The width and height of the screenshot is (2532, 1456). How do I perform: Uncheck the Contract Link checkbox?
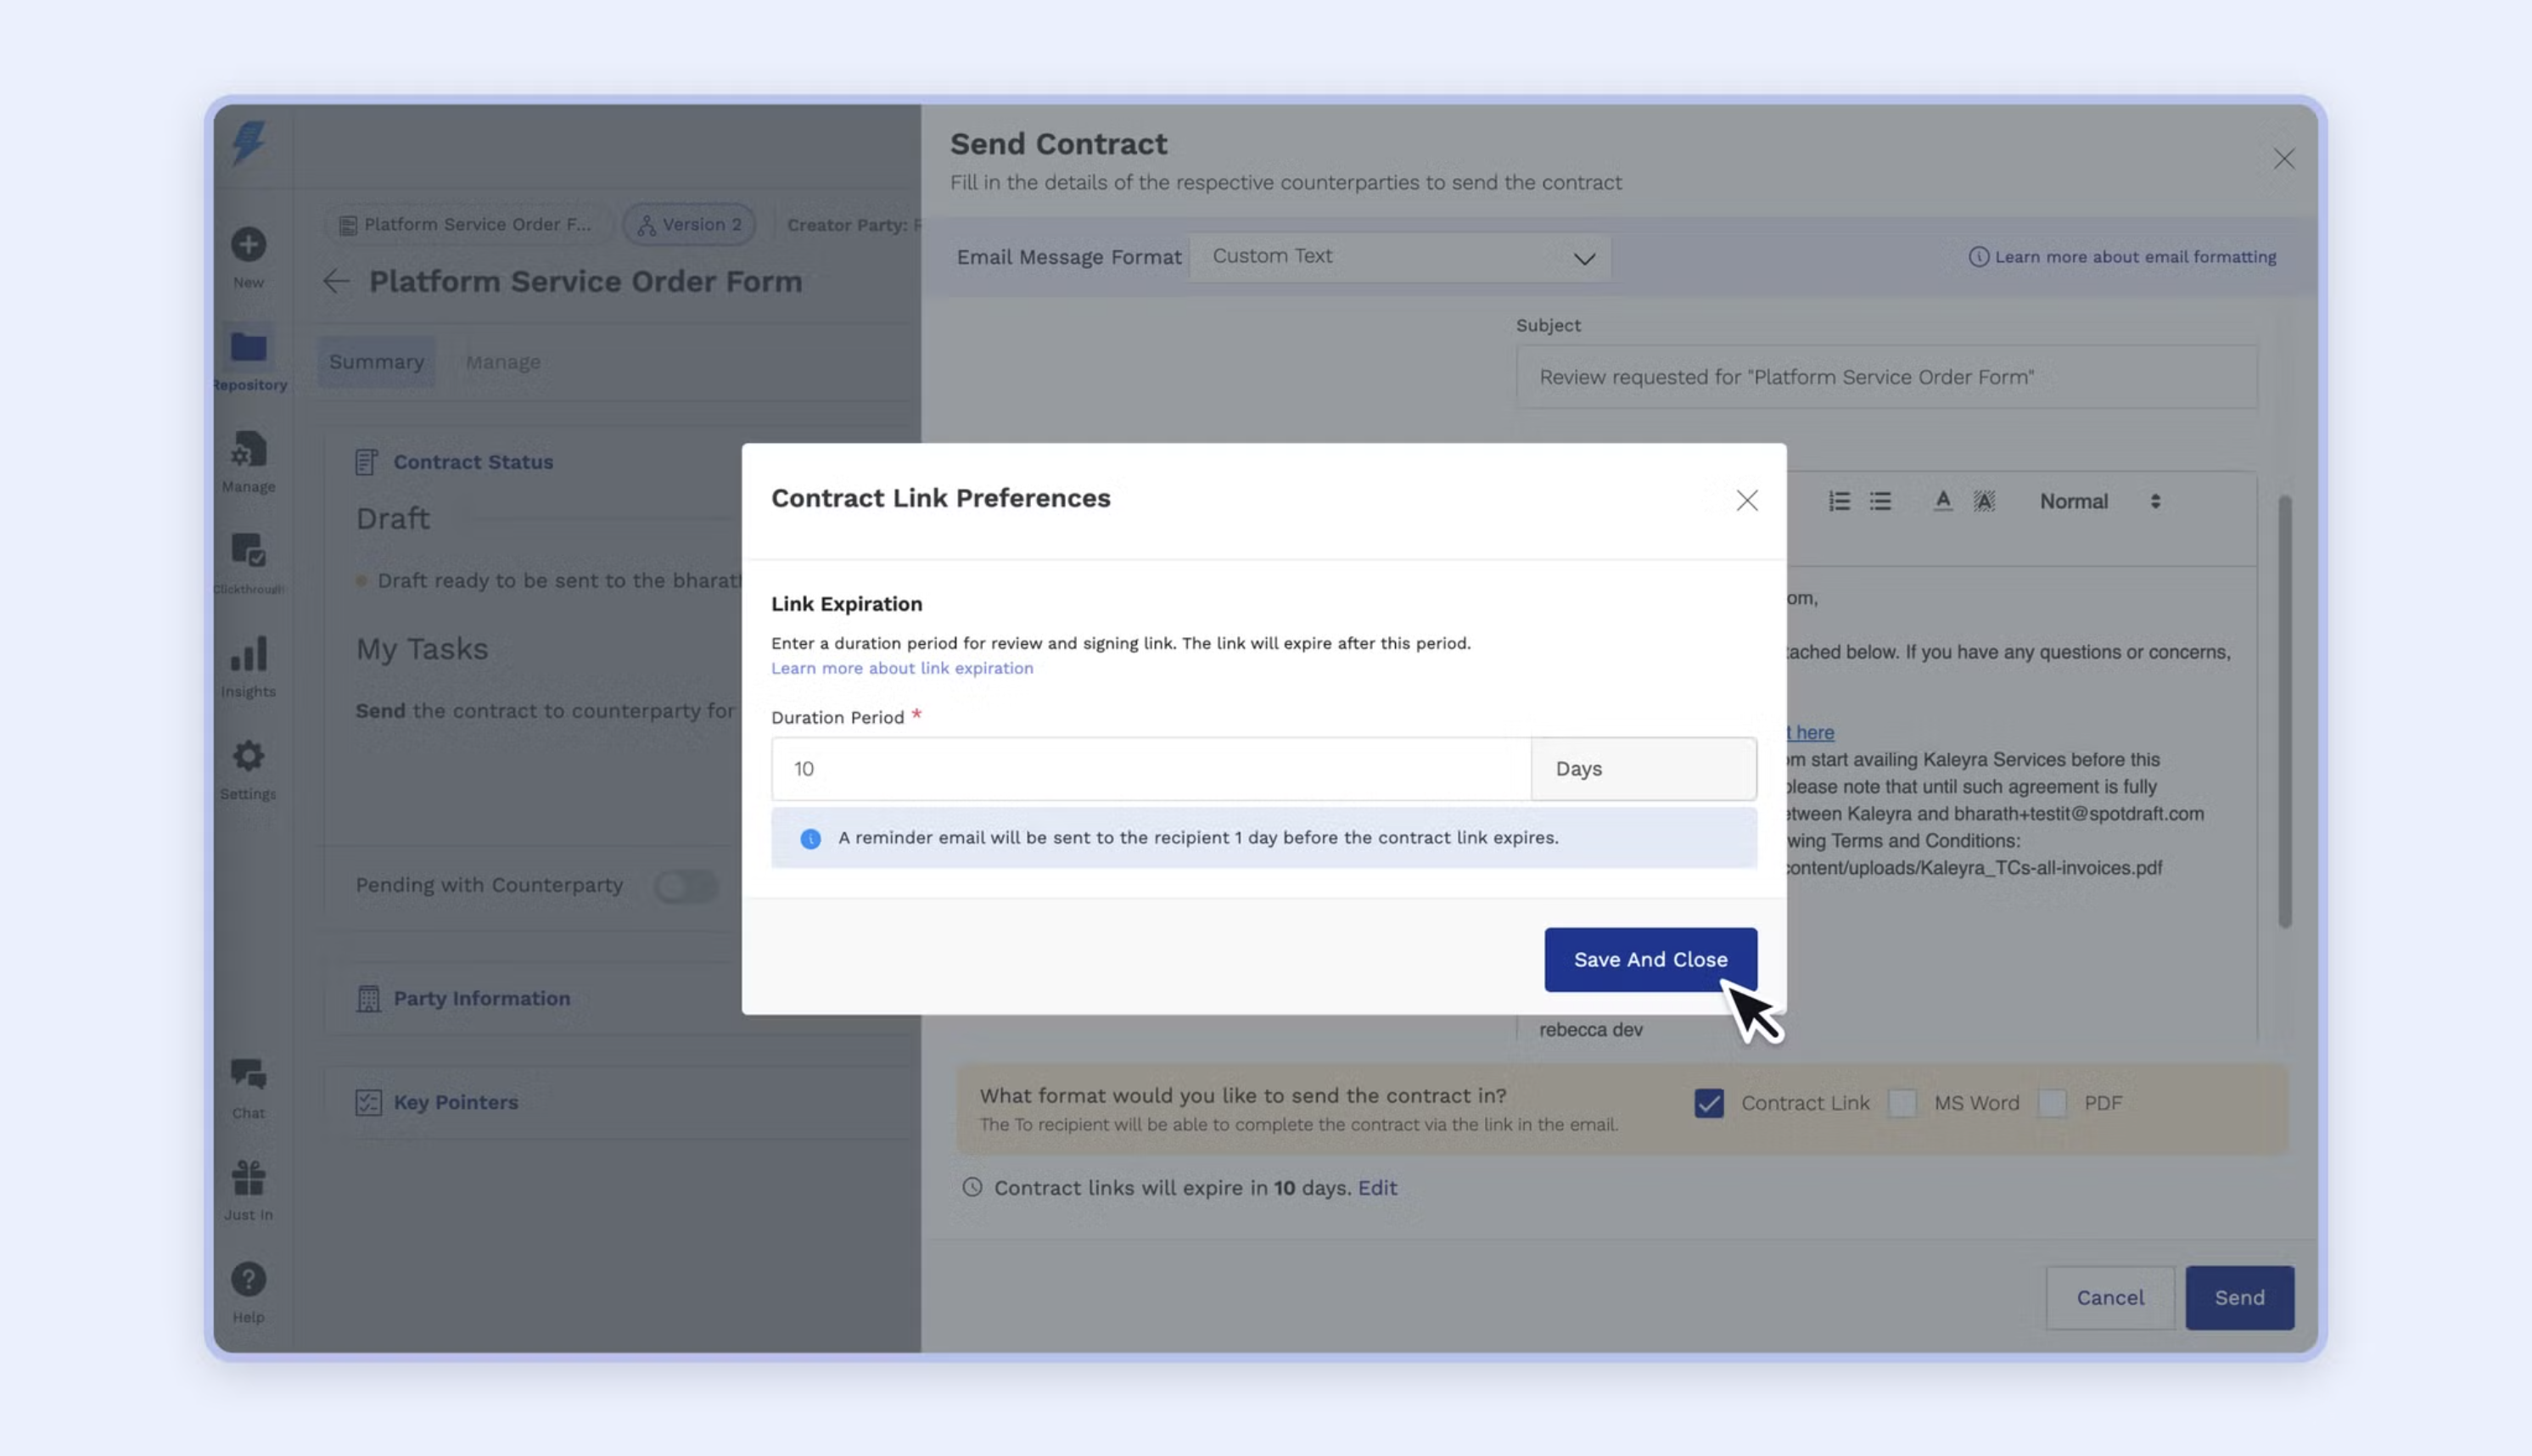point(1709,1103)
